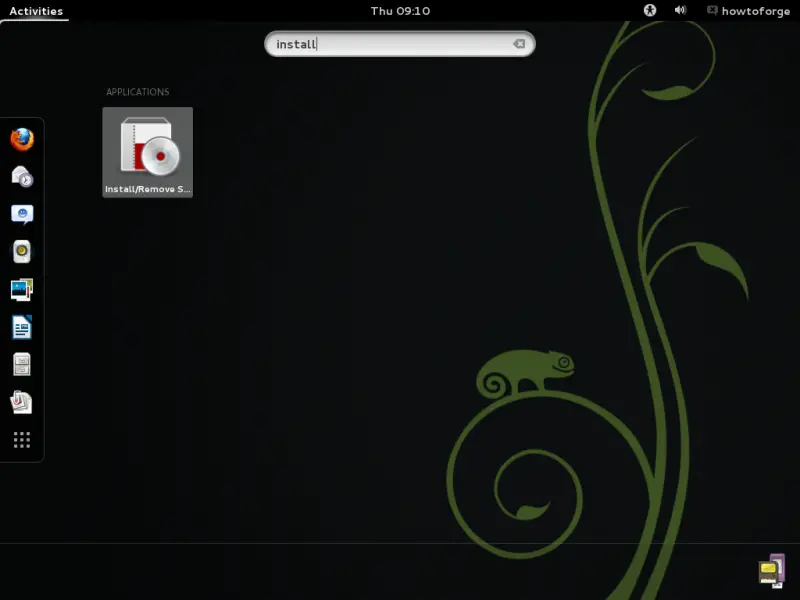
Task: Click the chat status icon beside username
Action: click(712, 11)
